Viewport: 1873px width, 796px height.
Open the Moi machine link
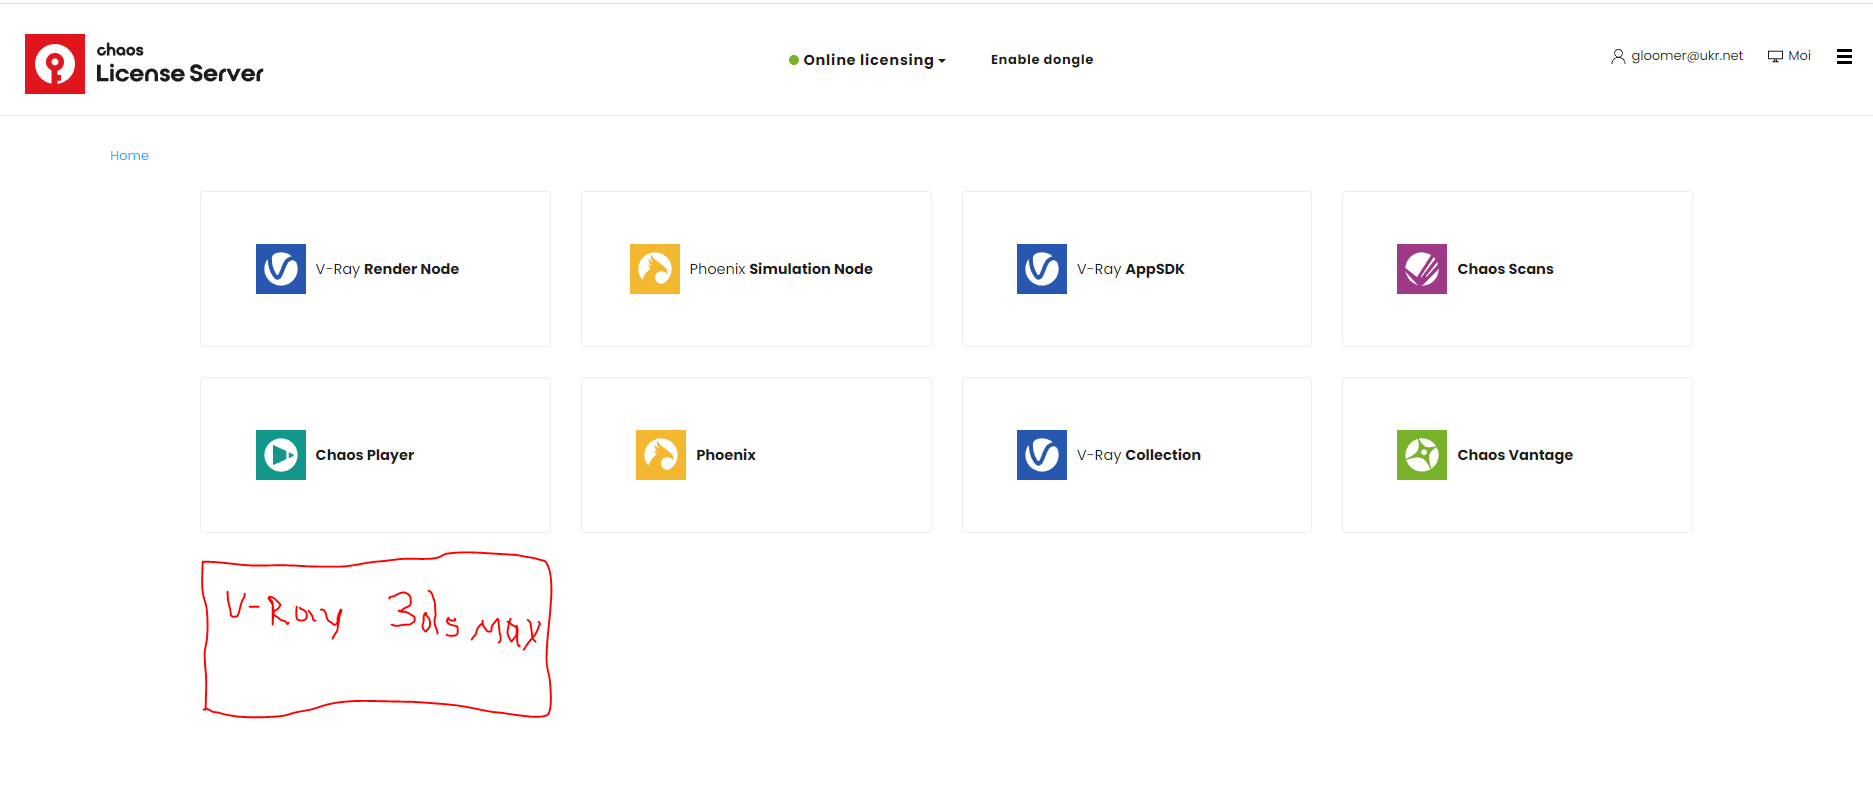click(x=1799, y=56)
